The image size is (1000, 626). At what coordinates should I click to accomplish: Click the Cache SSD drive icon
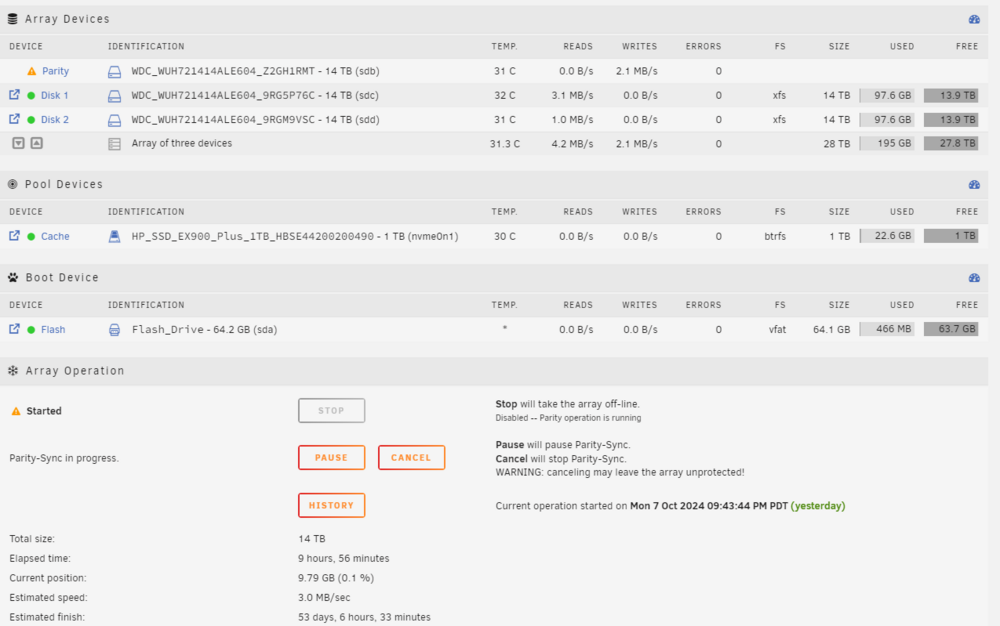114,237
